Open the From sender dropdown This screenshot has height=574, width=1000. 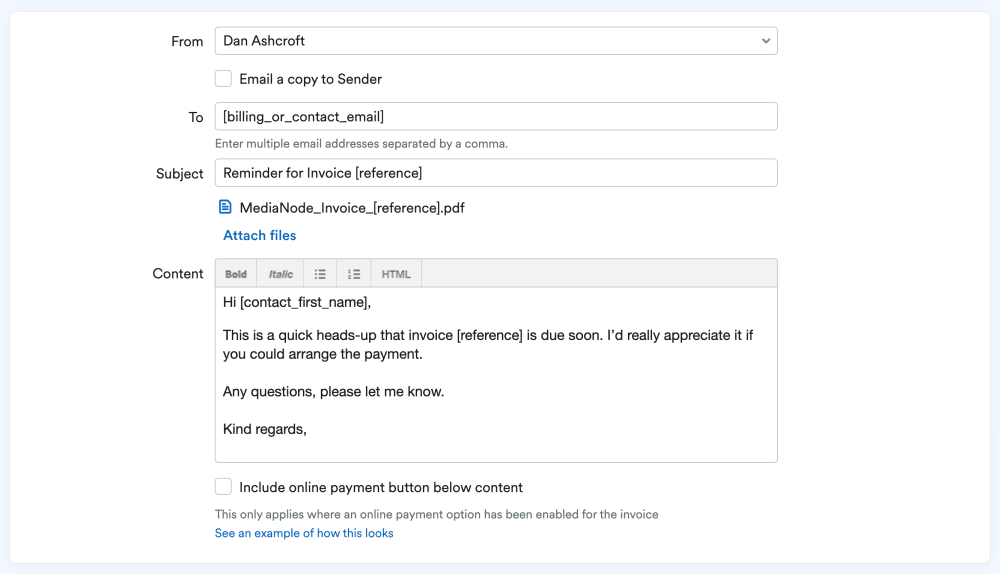[x=496, y=41]
